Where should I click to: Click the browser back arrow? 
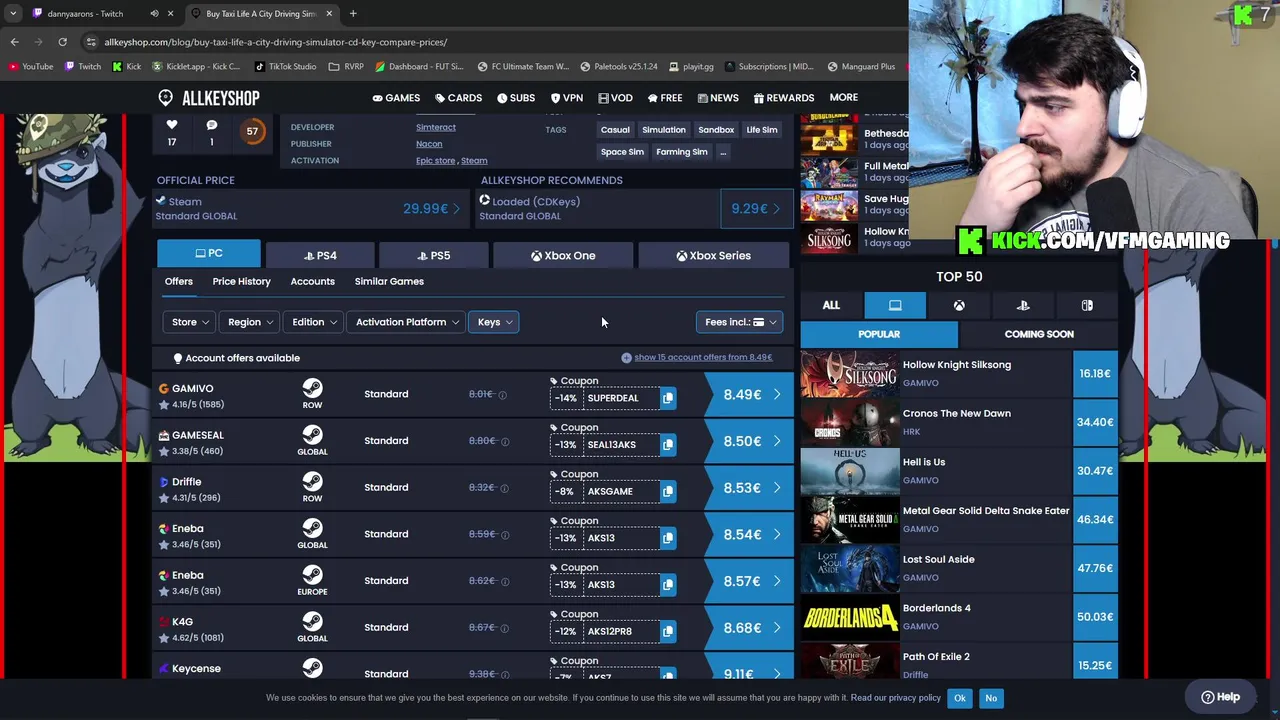(14, 42)
